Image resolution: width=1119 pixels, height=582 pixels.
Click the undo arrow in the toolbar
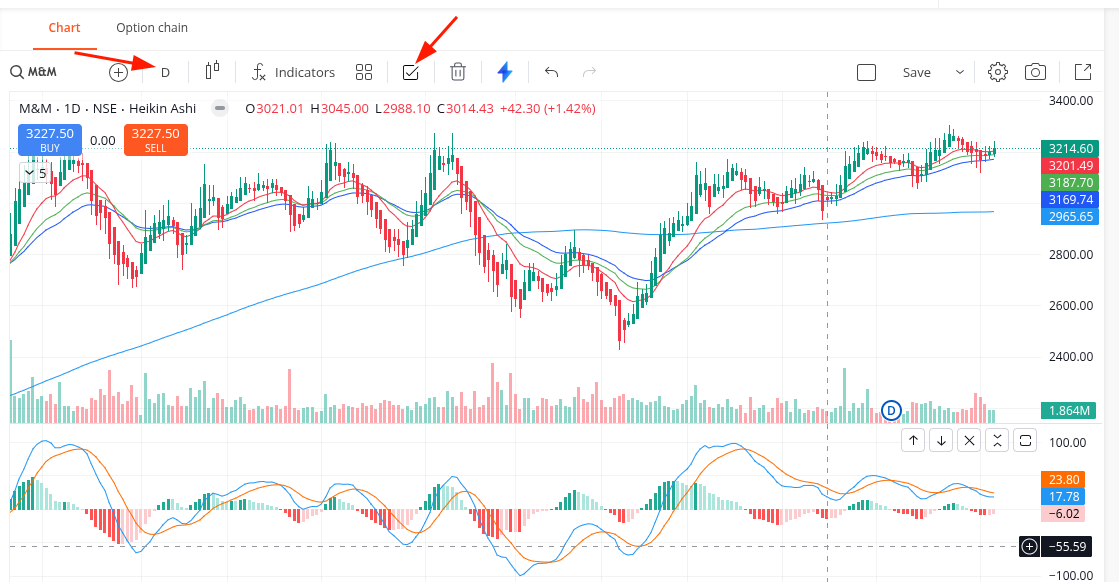click(550, 71)
